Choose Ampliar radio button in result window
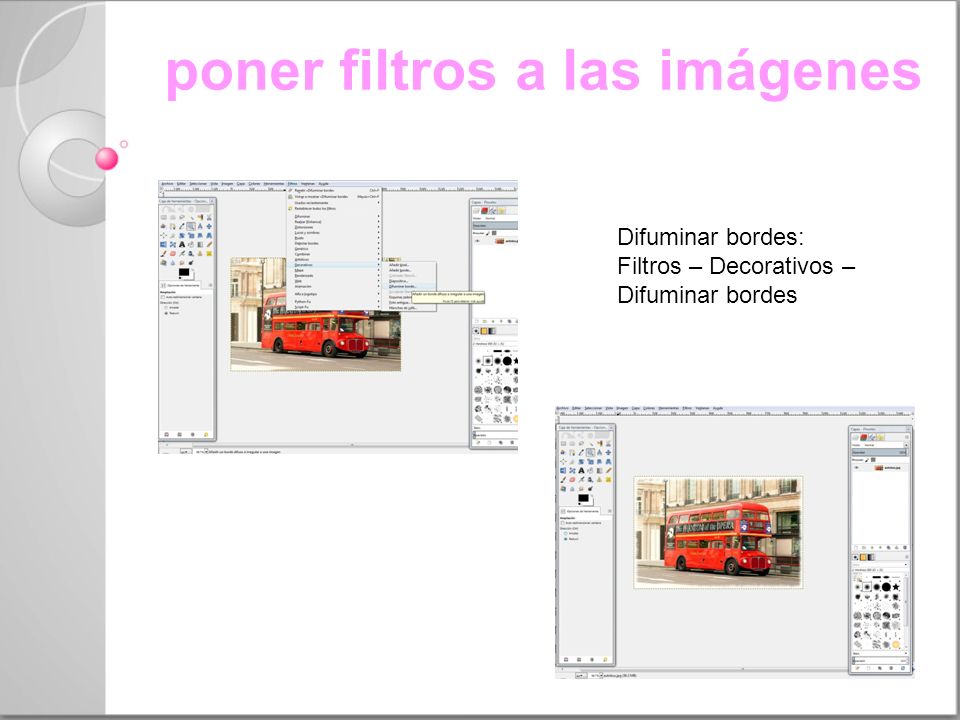 pyautogui.click(x=566, y=533)
